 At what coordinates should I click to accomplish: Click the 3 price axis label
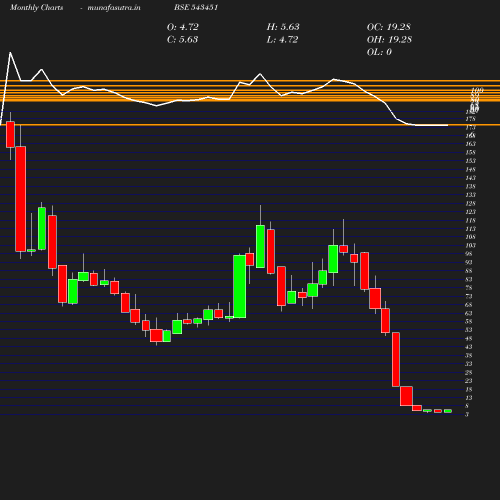click(467, 414)
